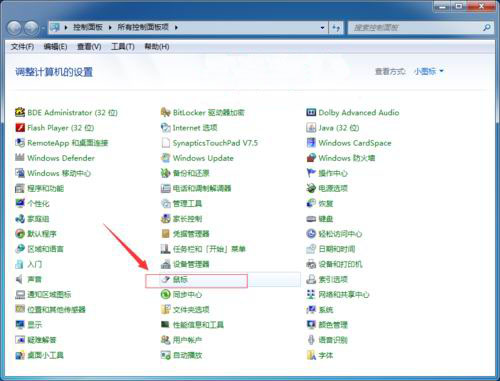500x381 pixels.
Task: Open RemoteApp 和桌面连接 link
Action: (68, 143)
